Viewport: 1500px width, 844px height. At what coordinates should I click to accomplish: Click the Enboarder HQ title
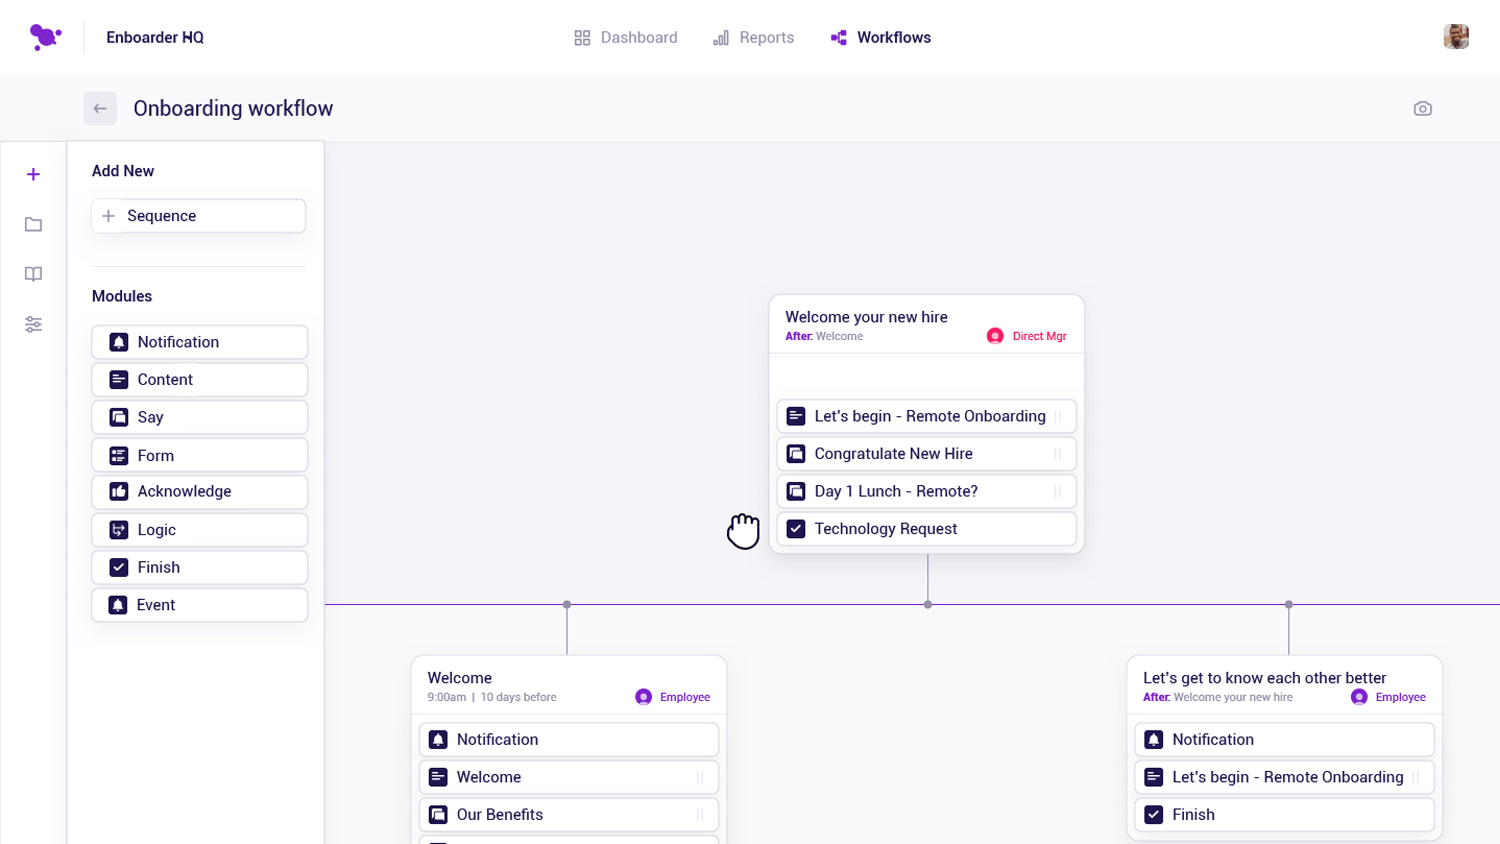(x=155, y=38)
